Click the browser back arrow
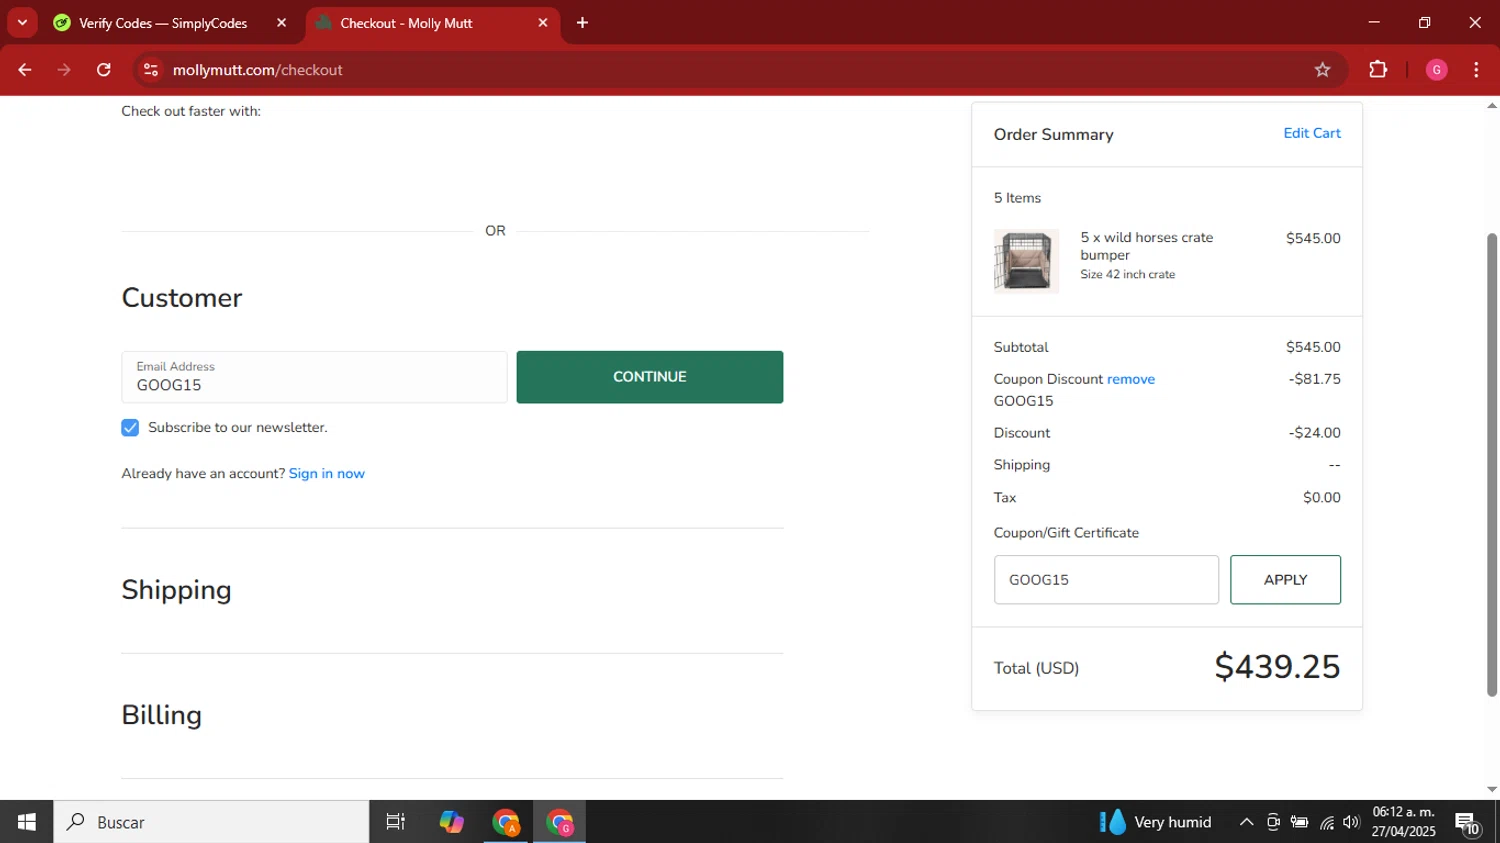 [x=25, y=70]
